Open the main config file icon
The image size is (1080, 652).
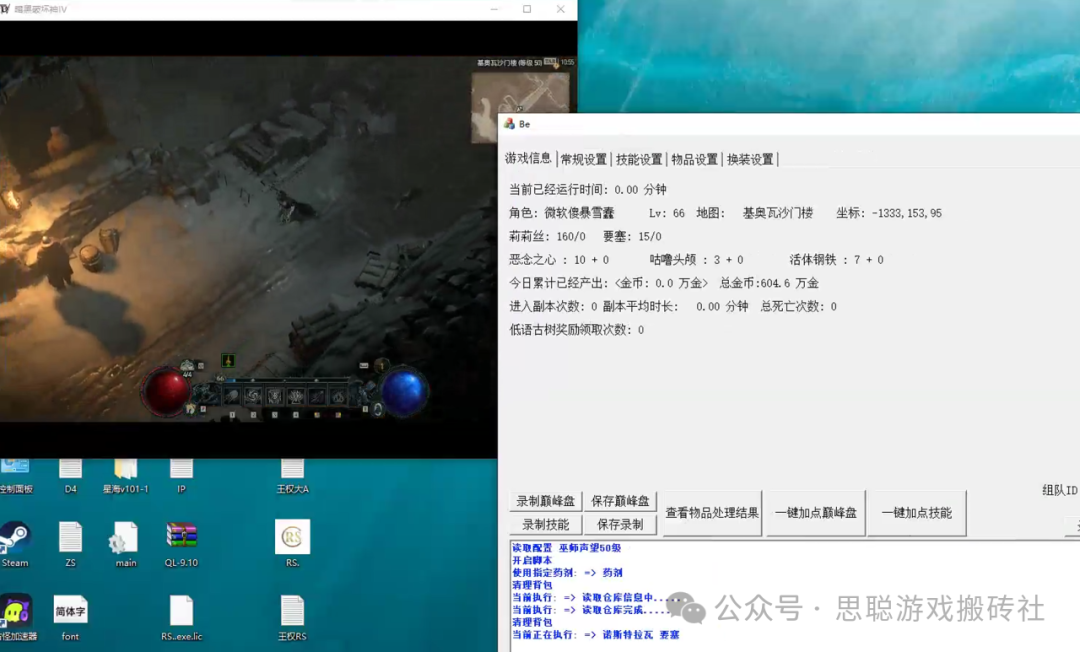125,538
